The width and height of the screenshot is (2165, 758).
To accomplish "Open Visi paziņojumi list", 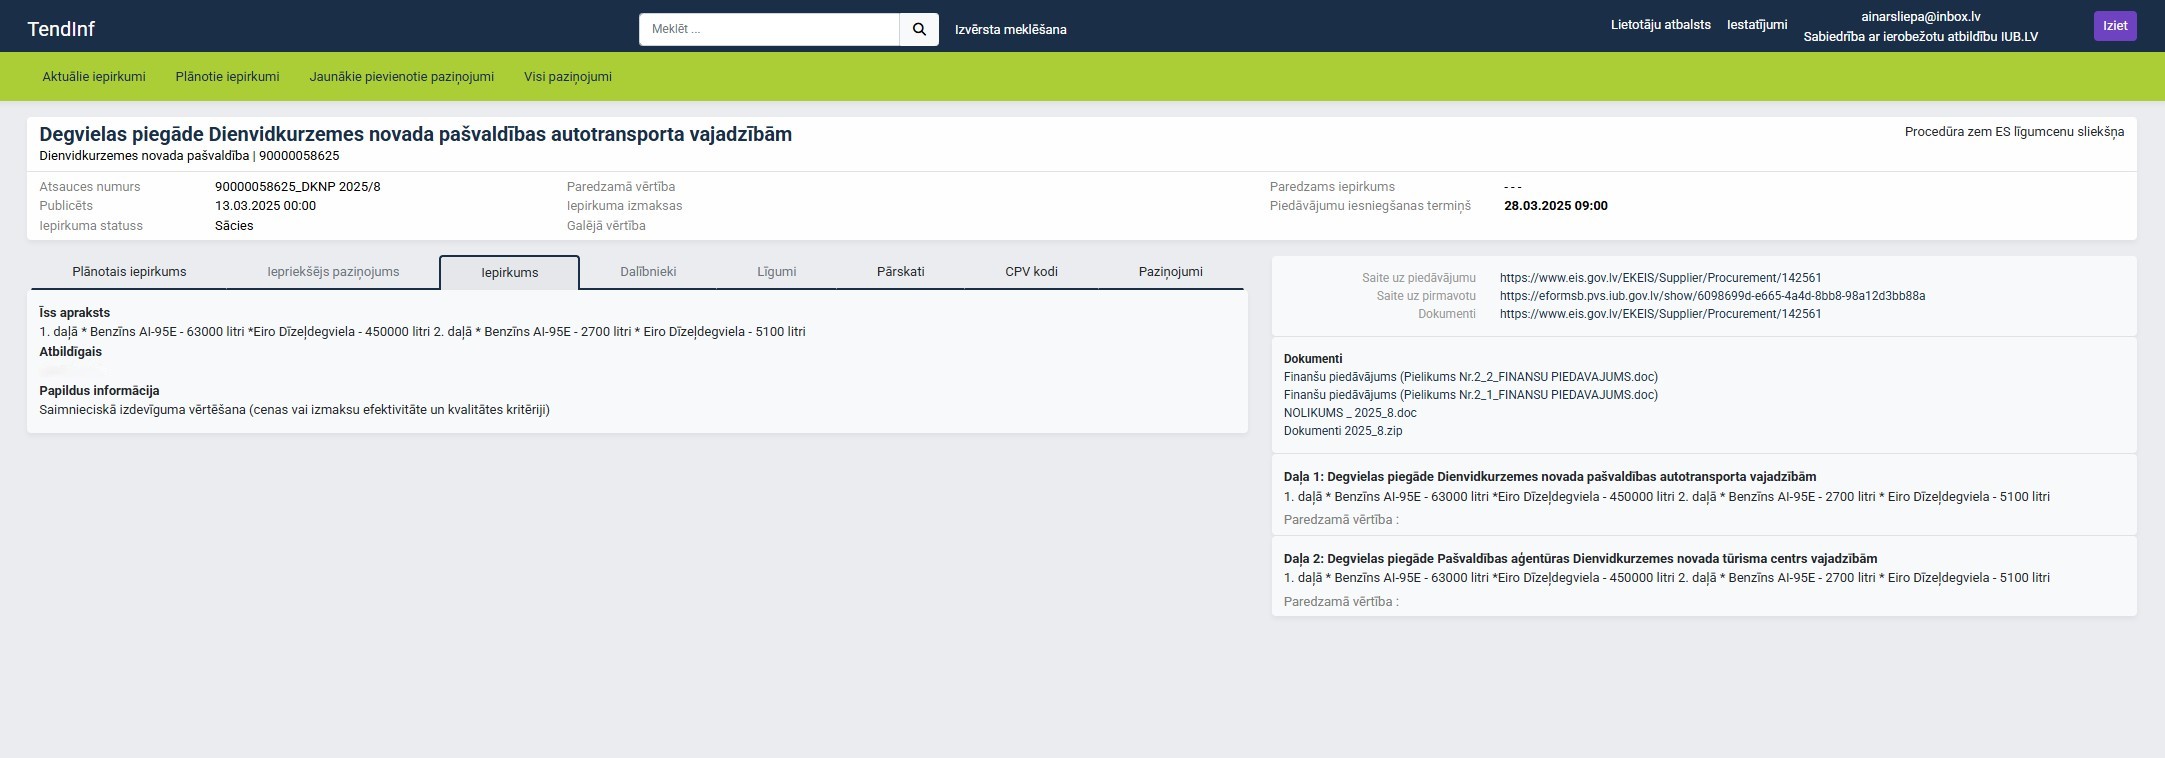I will pos(567,77).
